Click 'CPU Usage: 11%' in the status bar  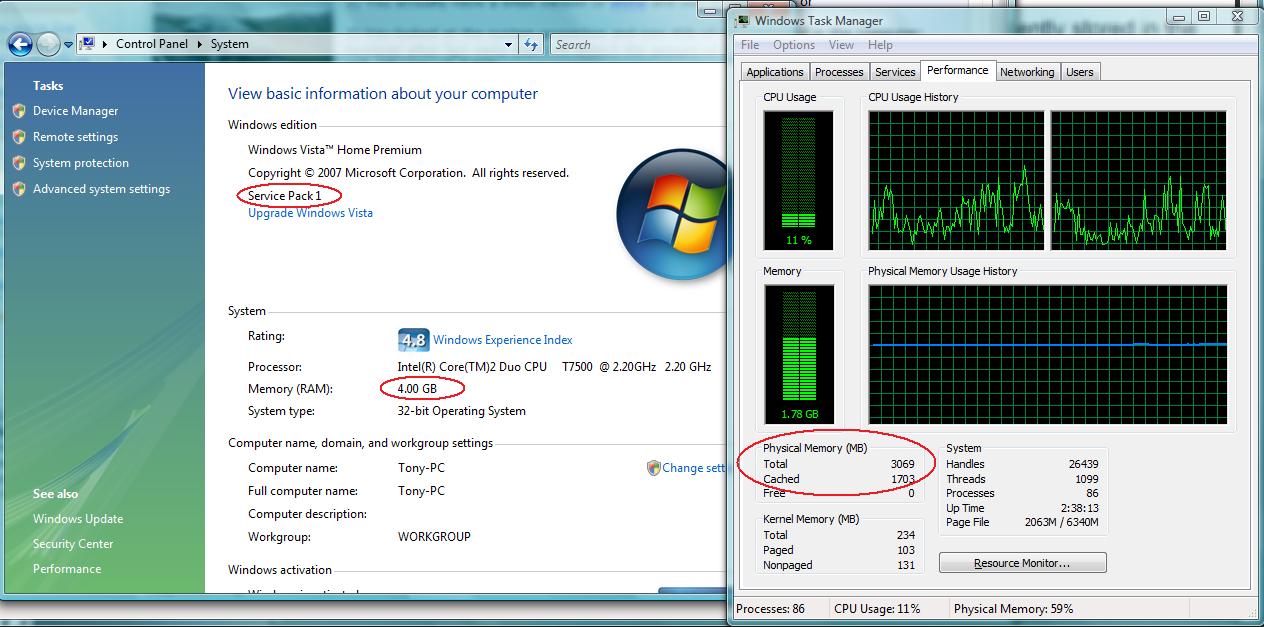[877, 609]
